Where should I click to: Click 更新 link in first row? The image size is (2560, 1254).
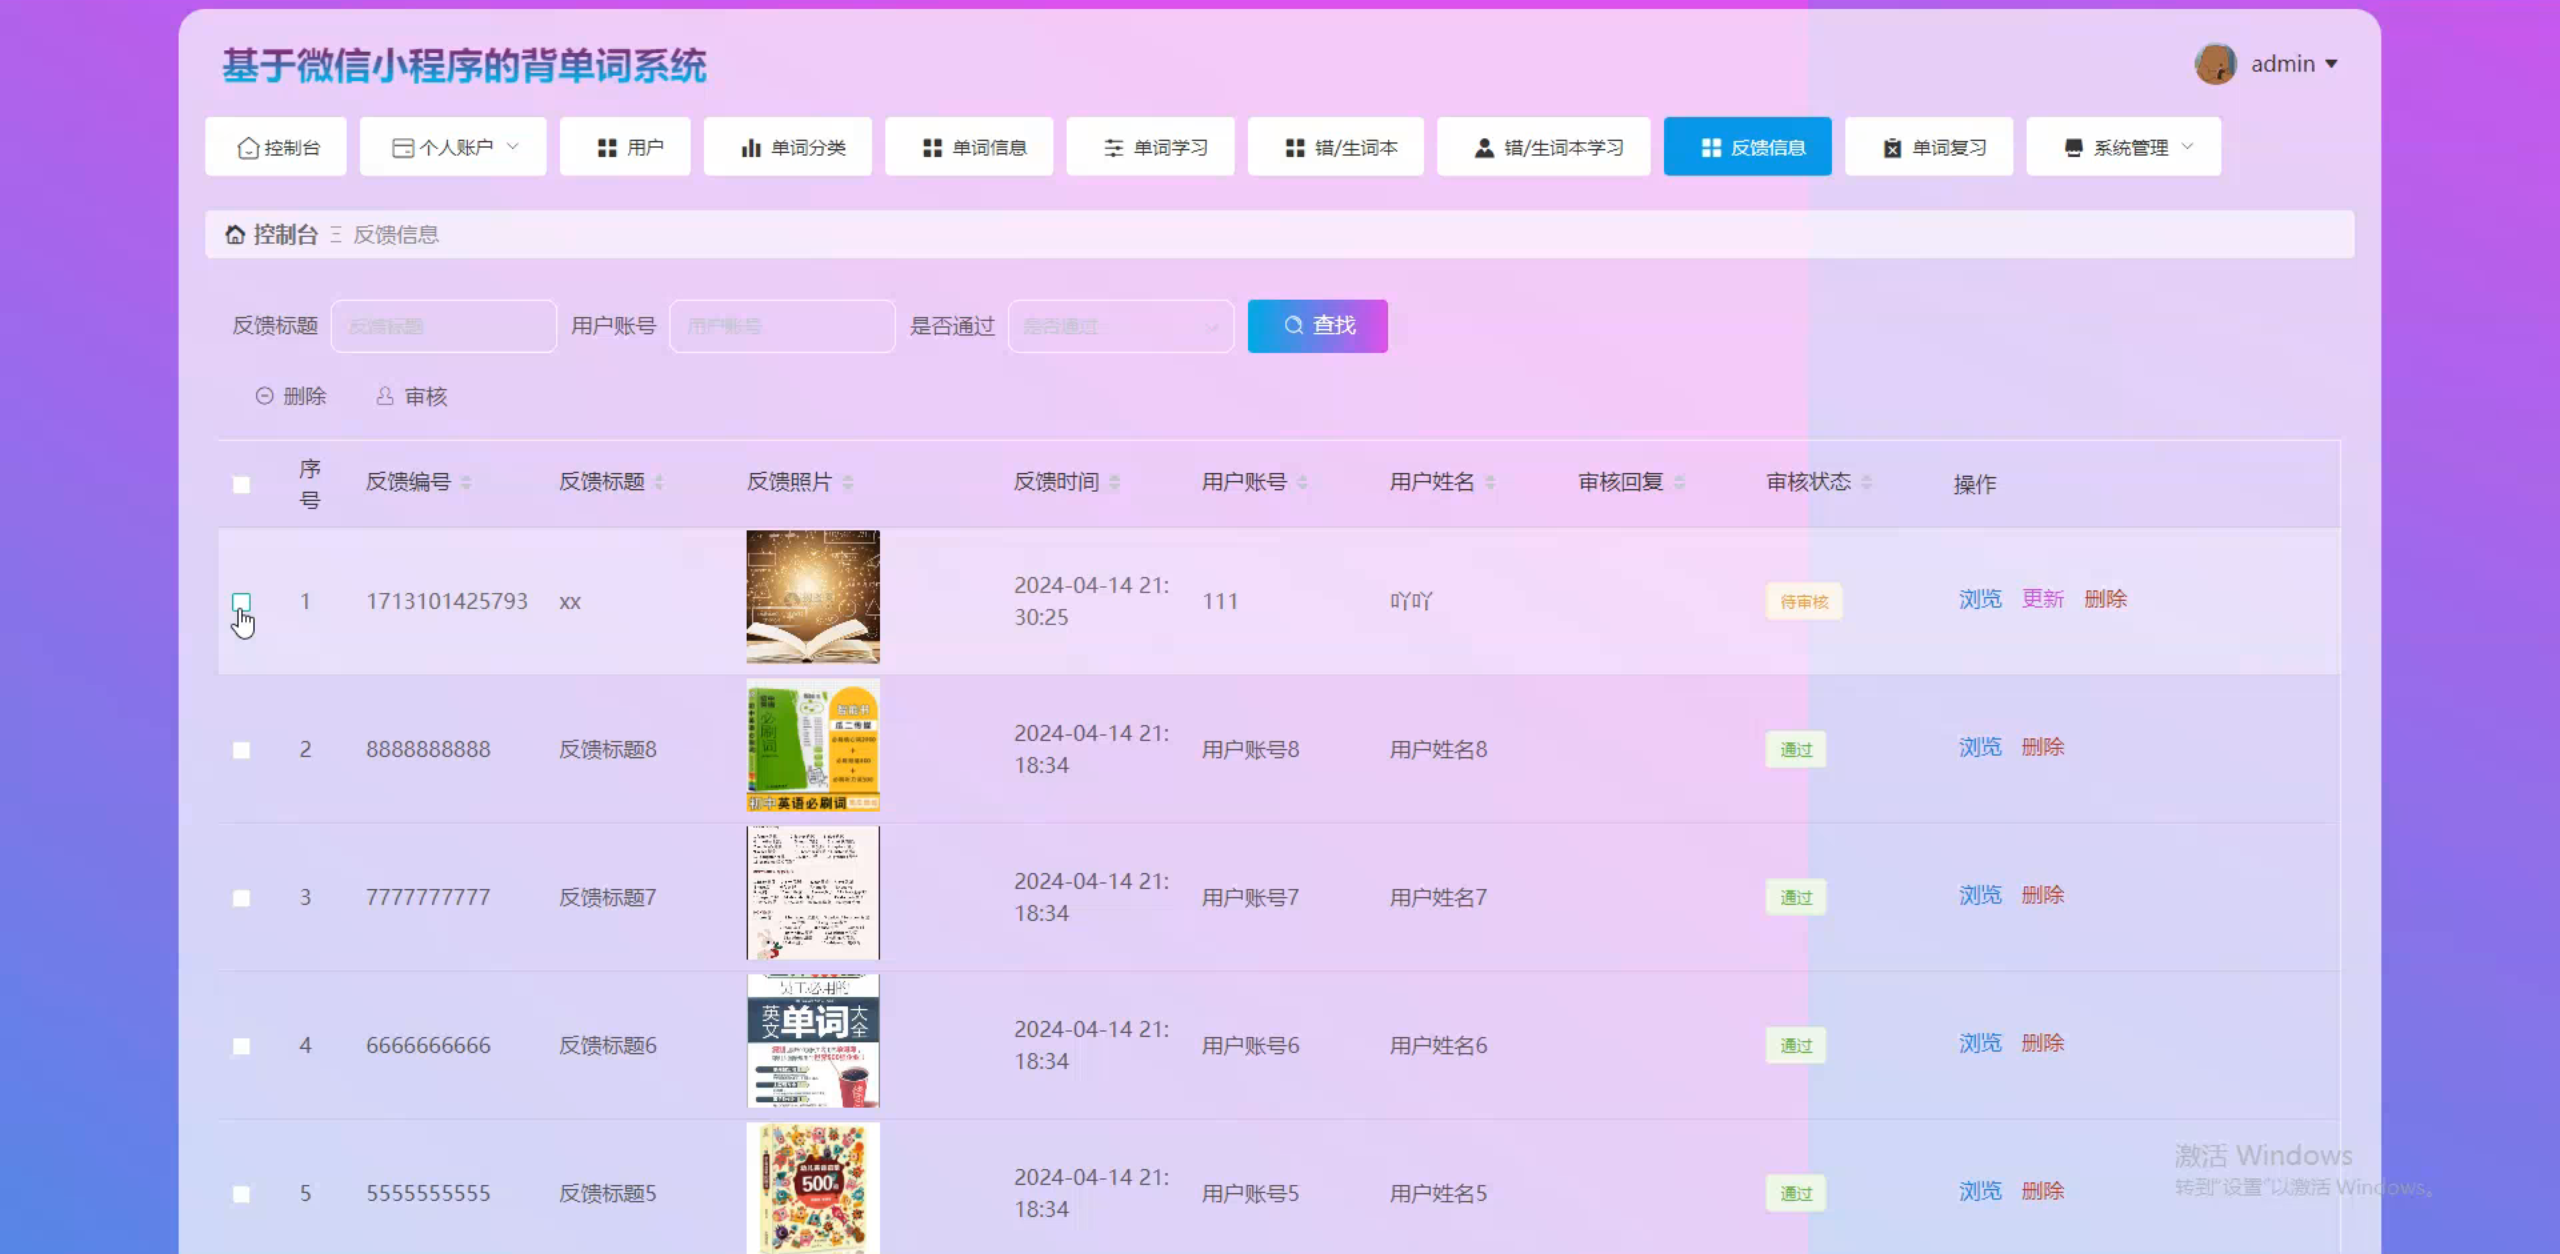click(2042, 599)
